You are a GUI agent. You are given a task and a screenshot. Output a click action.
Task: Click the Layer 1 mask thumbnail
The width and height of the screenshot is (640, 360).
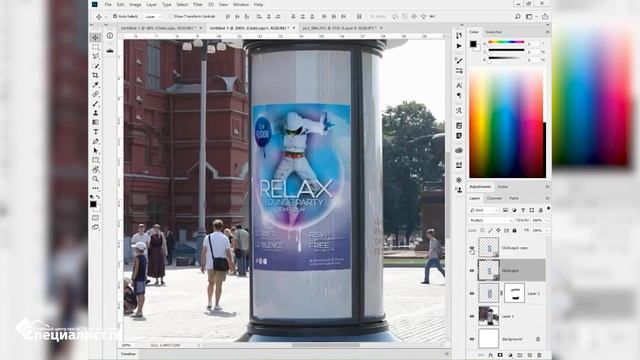click(x=514, y=293)
